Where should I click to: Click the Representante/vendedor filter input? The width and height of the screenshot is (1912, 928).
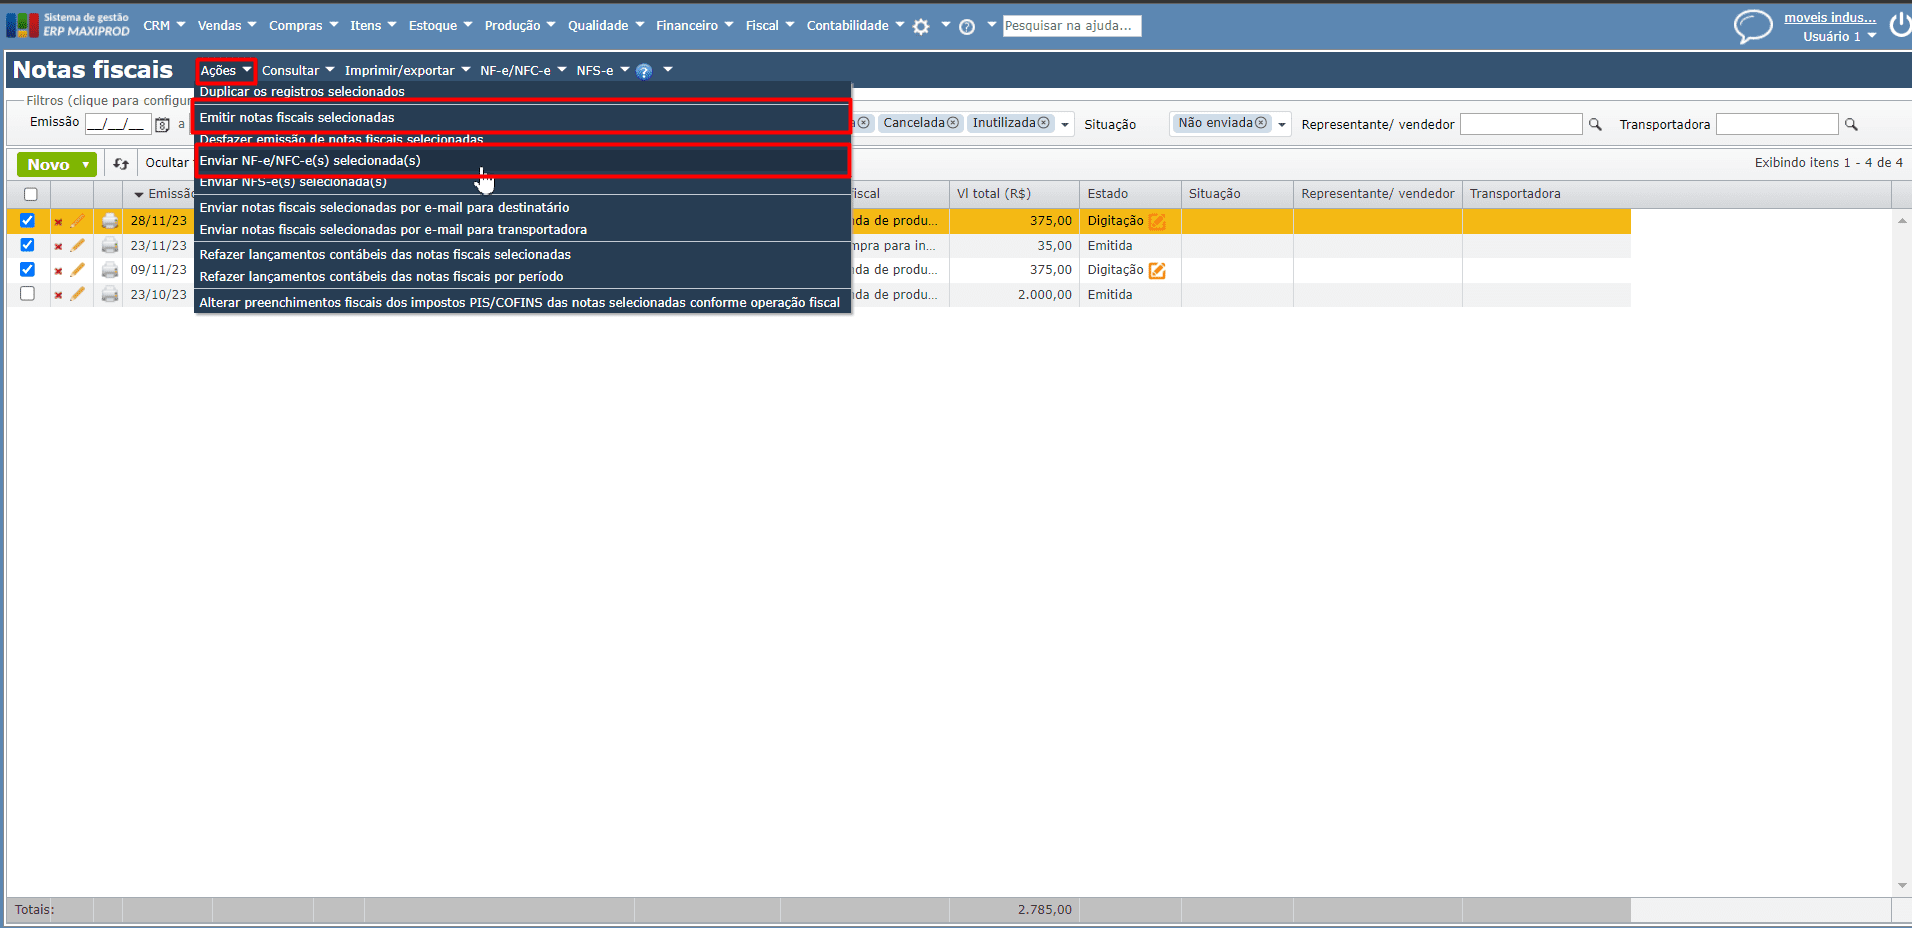coord(1521,124)
